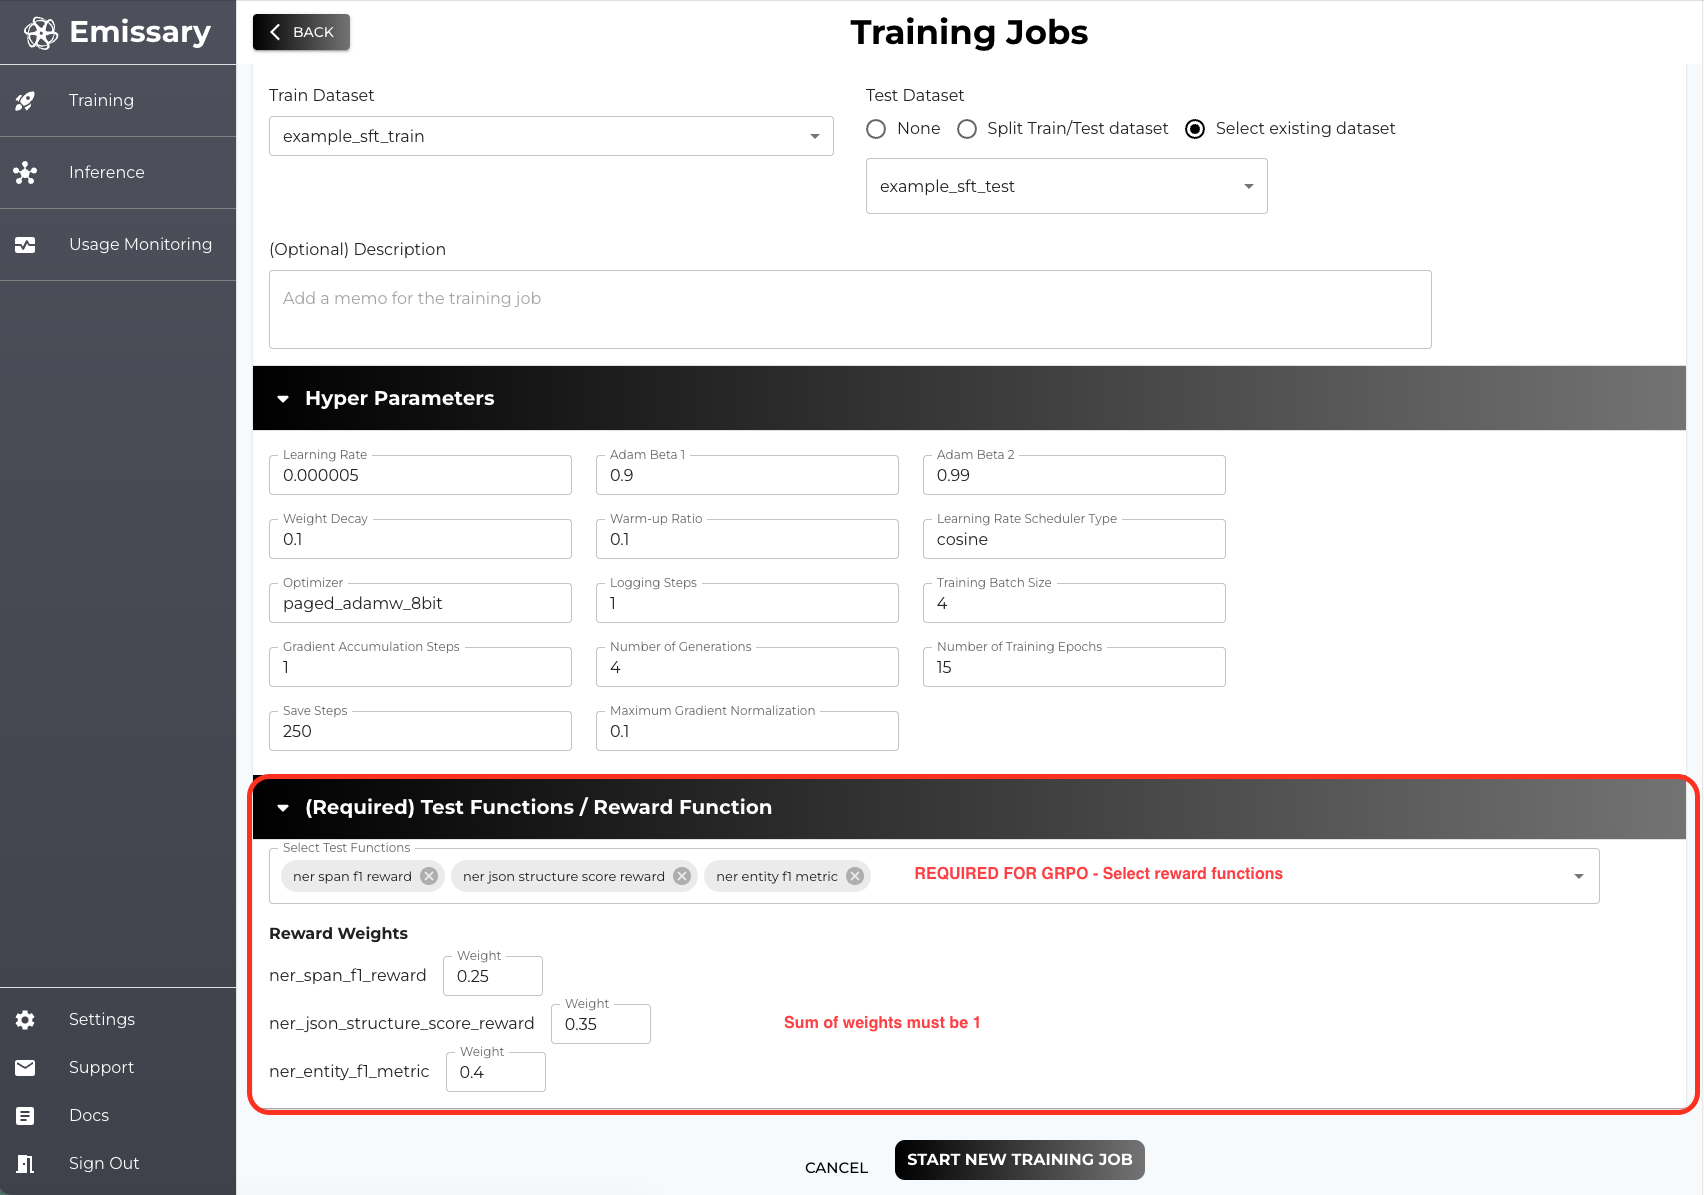Select the None test dataset option
The image size is (1704, 1195).
[x=876, y=129]
